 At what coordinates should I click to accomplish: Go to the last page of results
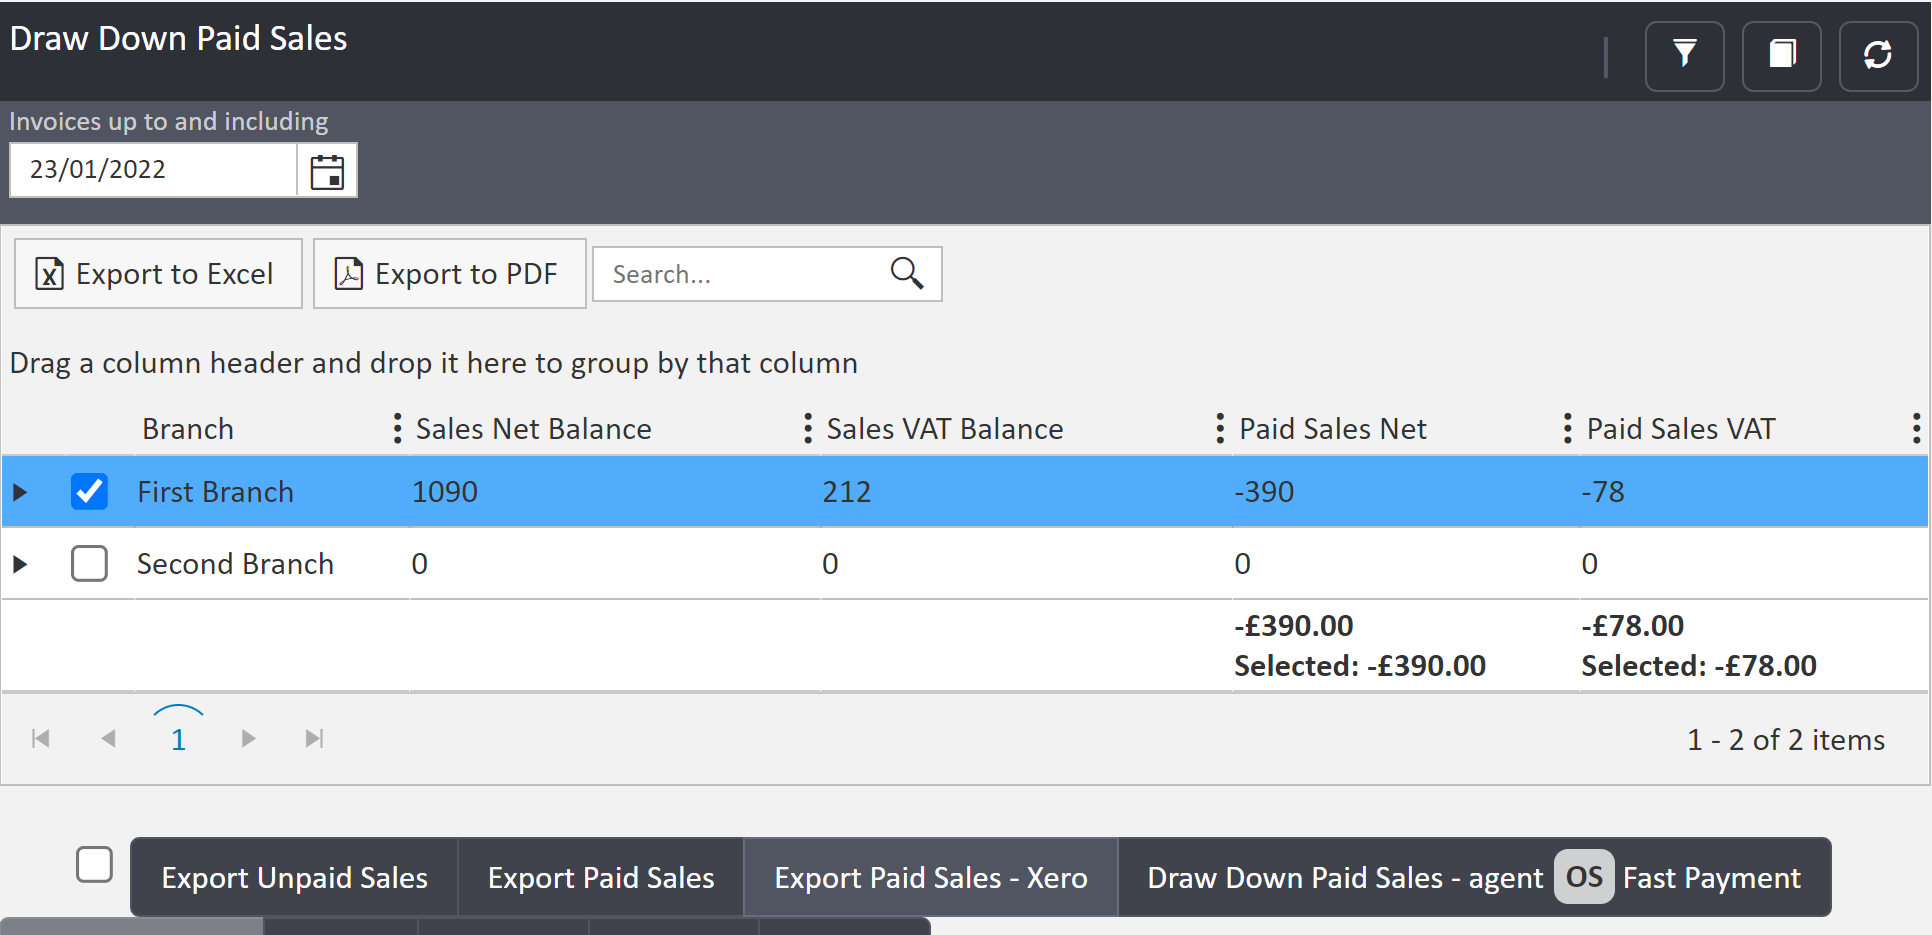point(314,739)
